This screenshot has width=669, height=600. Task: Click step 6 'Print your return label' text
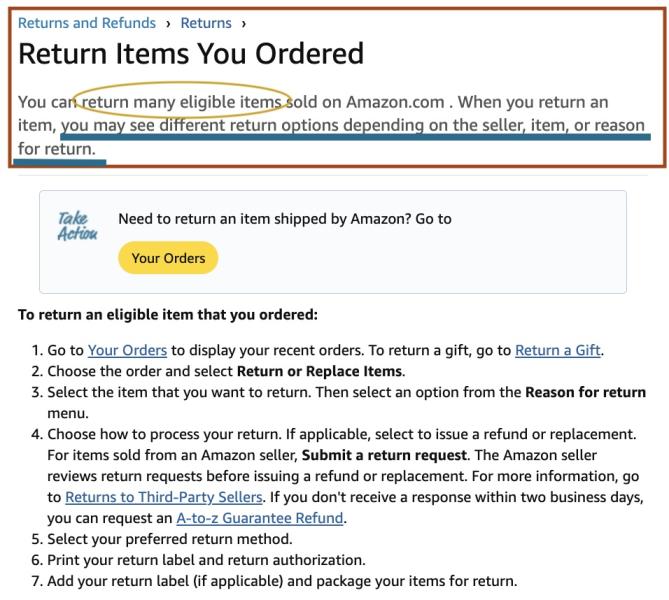tap(206, 560)
